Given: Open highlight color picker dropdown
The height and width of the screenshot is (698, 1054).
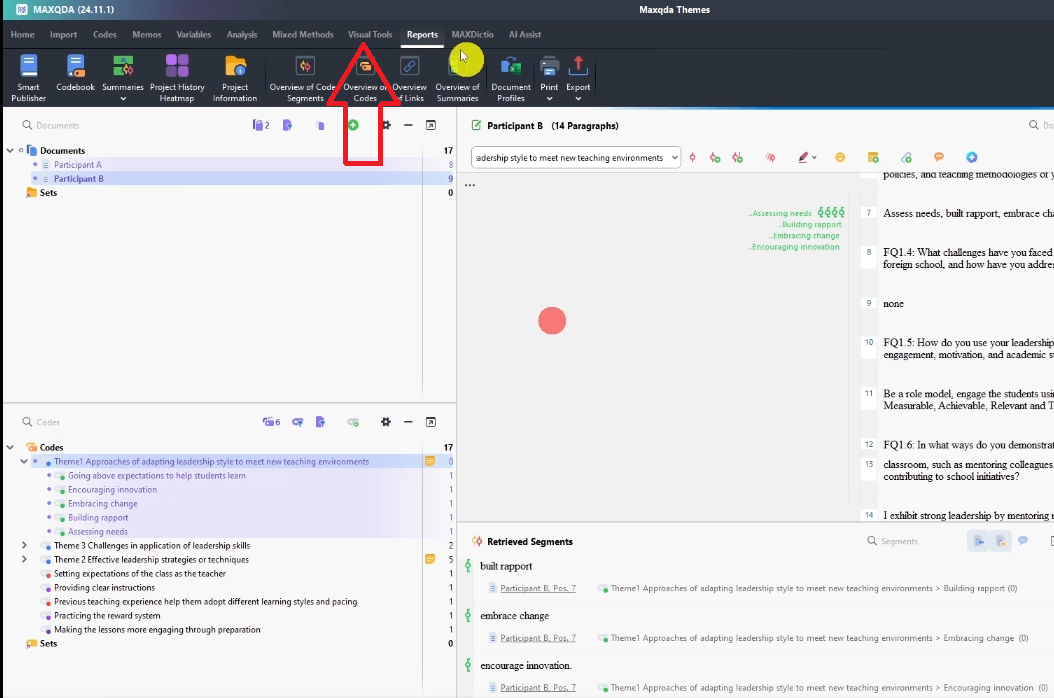Looking at the screenshot, I should click(x=814, y=158).
